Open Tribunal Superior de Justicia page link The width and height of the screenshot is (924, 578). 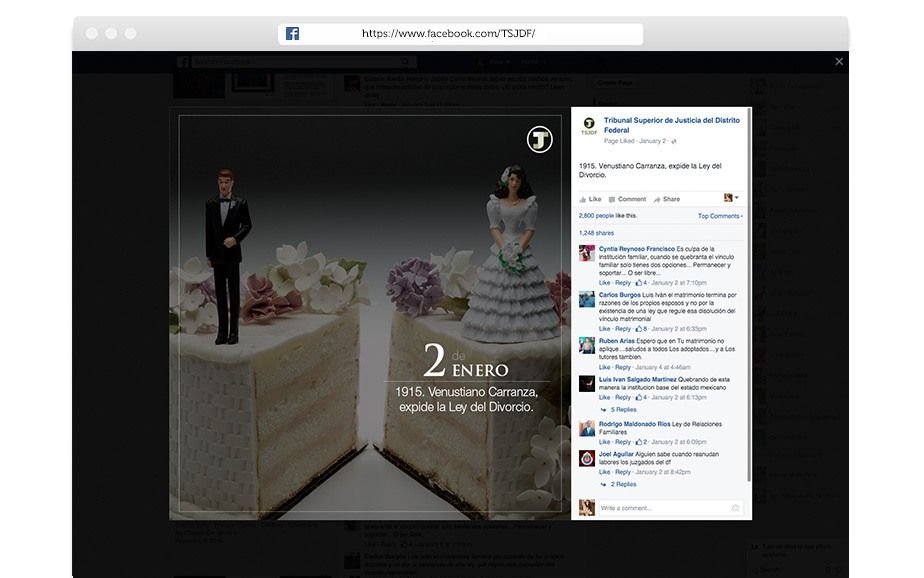tap(671, 125)
